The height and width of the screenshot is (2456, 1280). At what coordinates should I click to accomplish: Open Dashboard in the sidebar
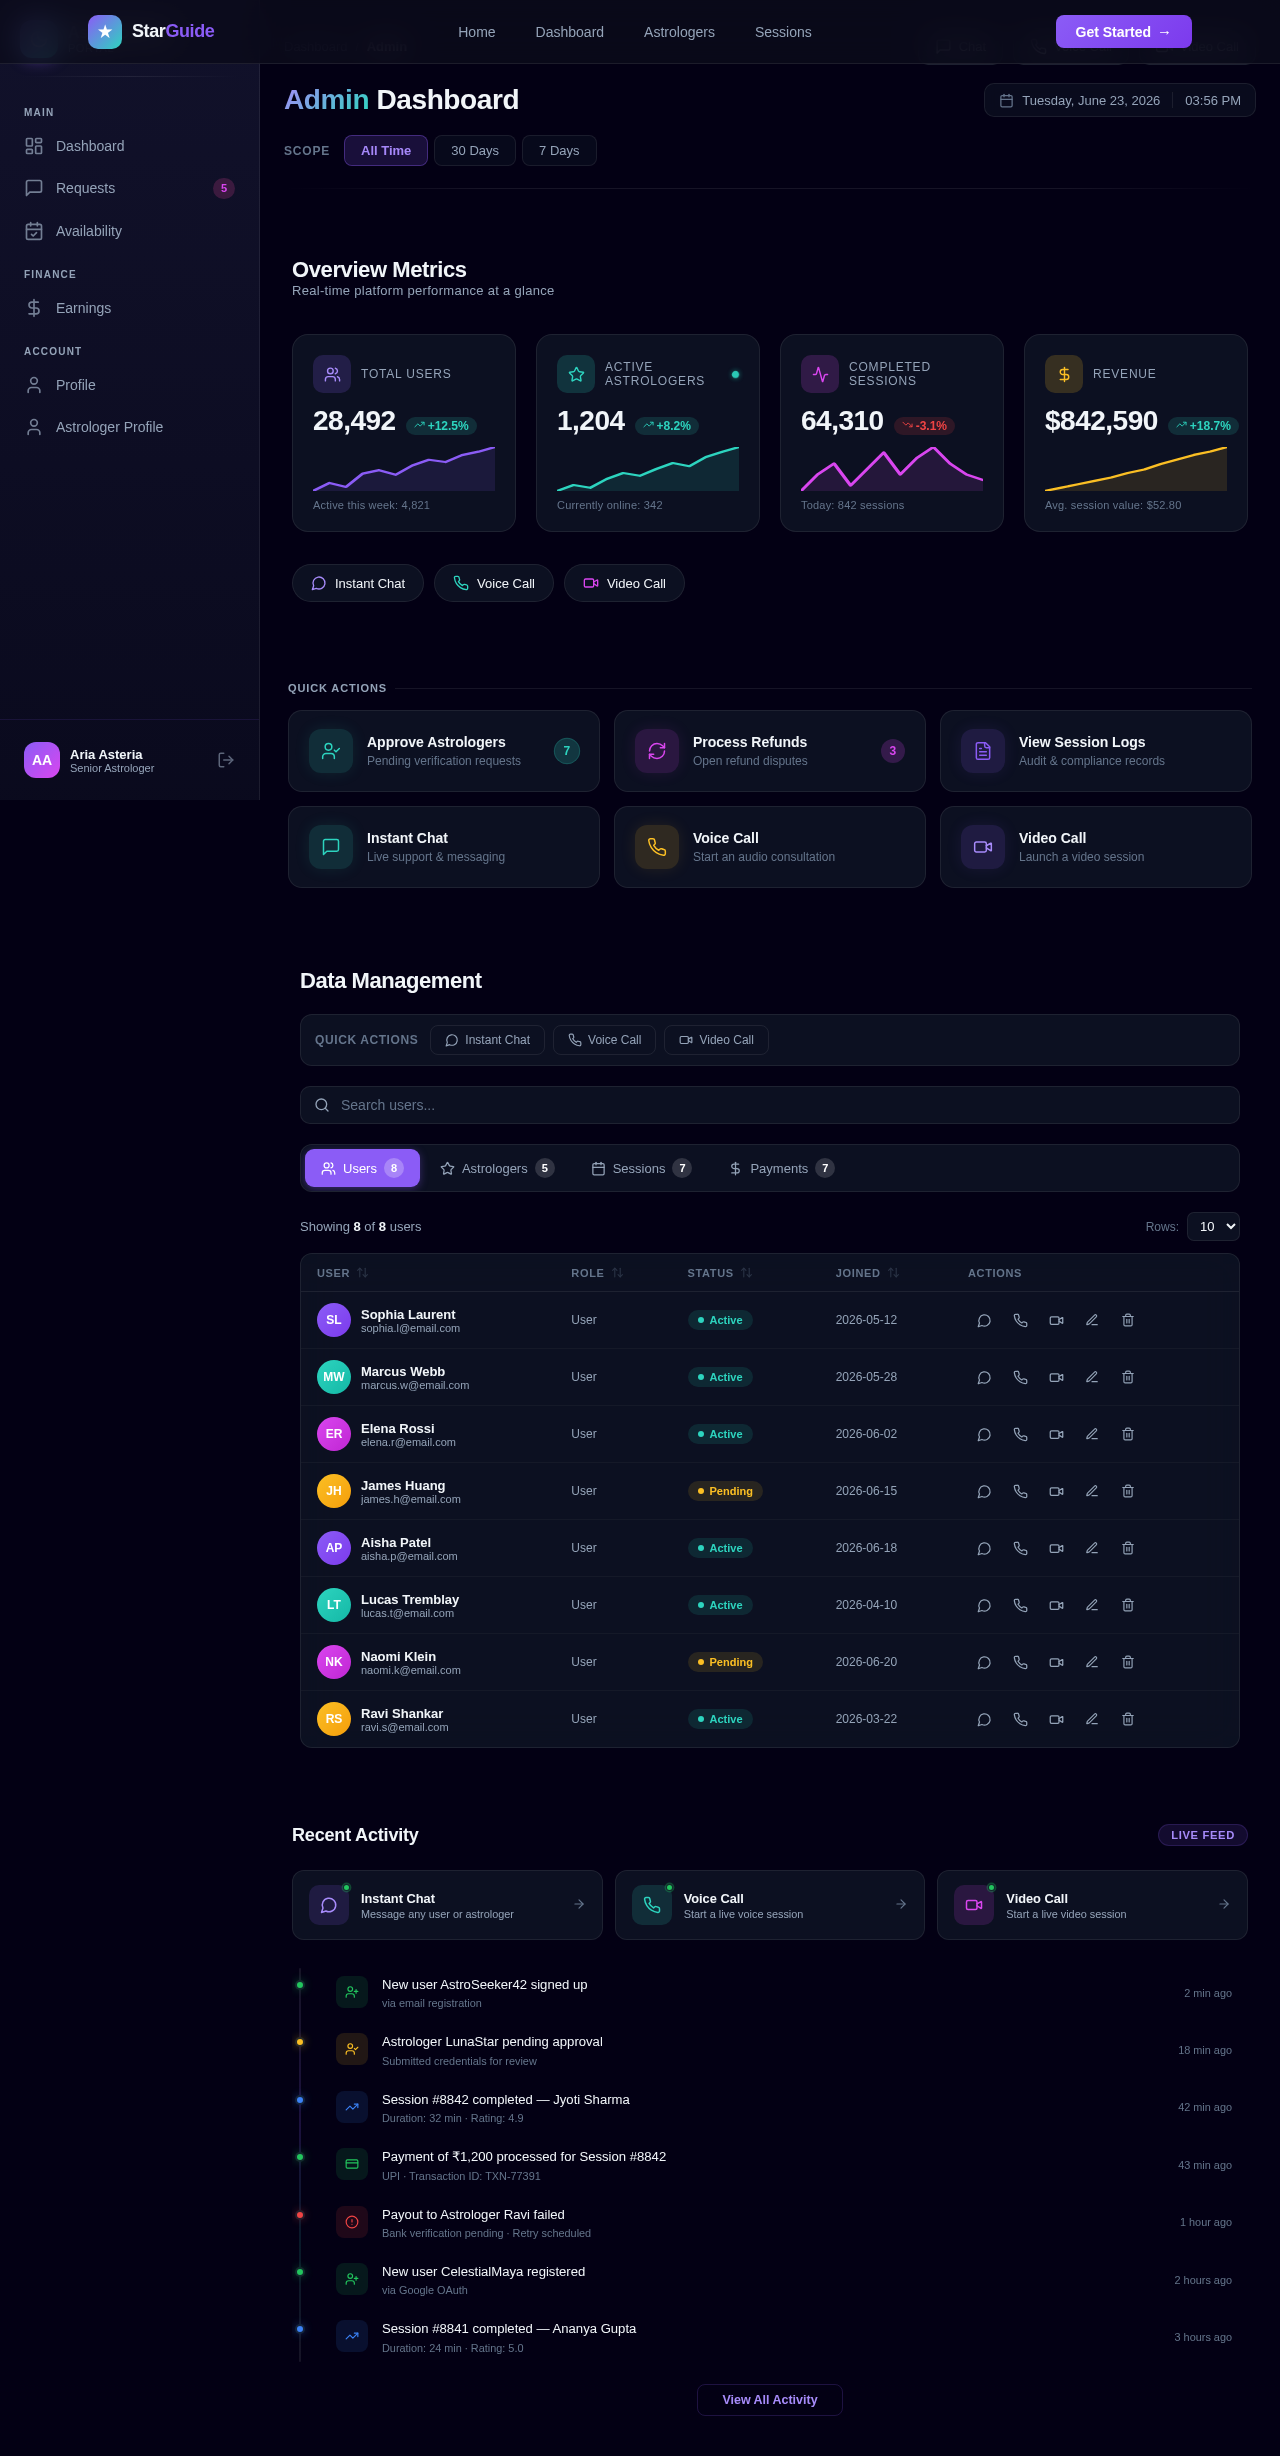129,146
